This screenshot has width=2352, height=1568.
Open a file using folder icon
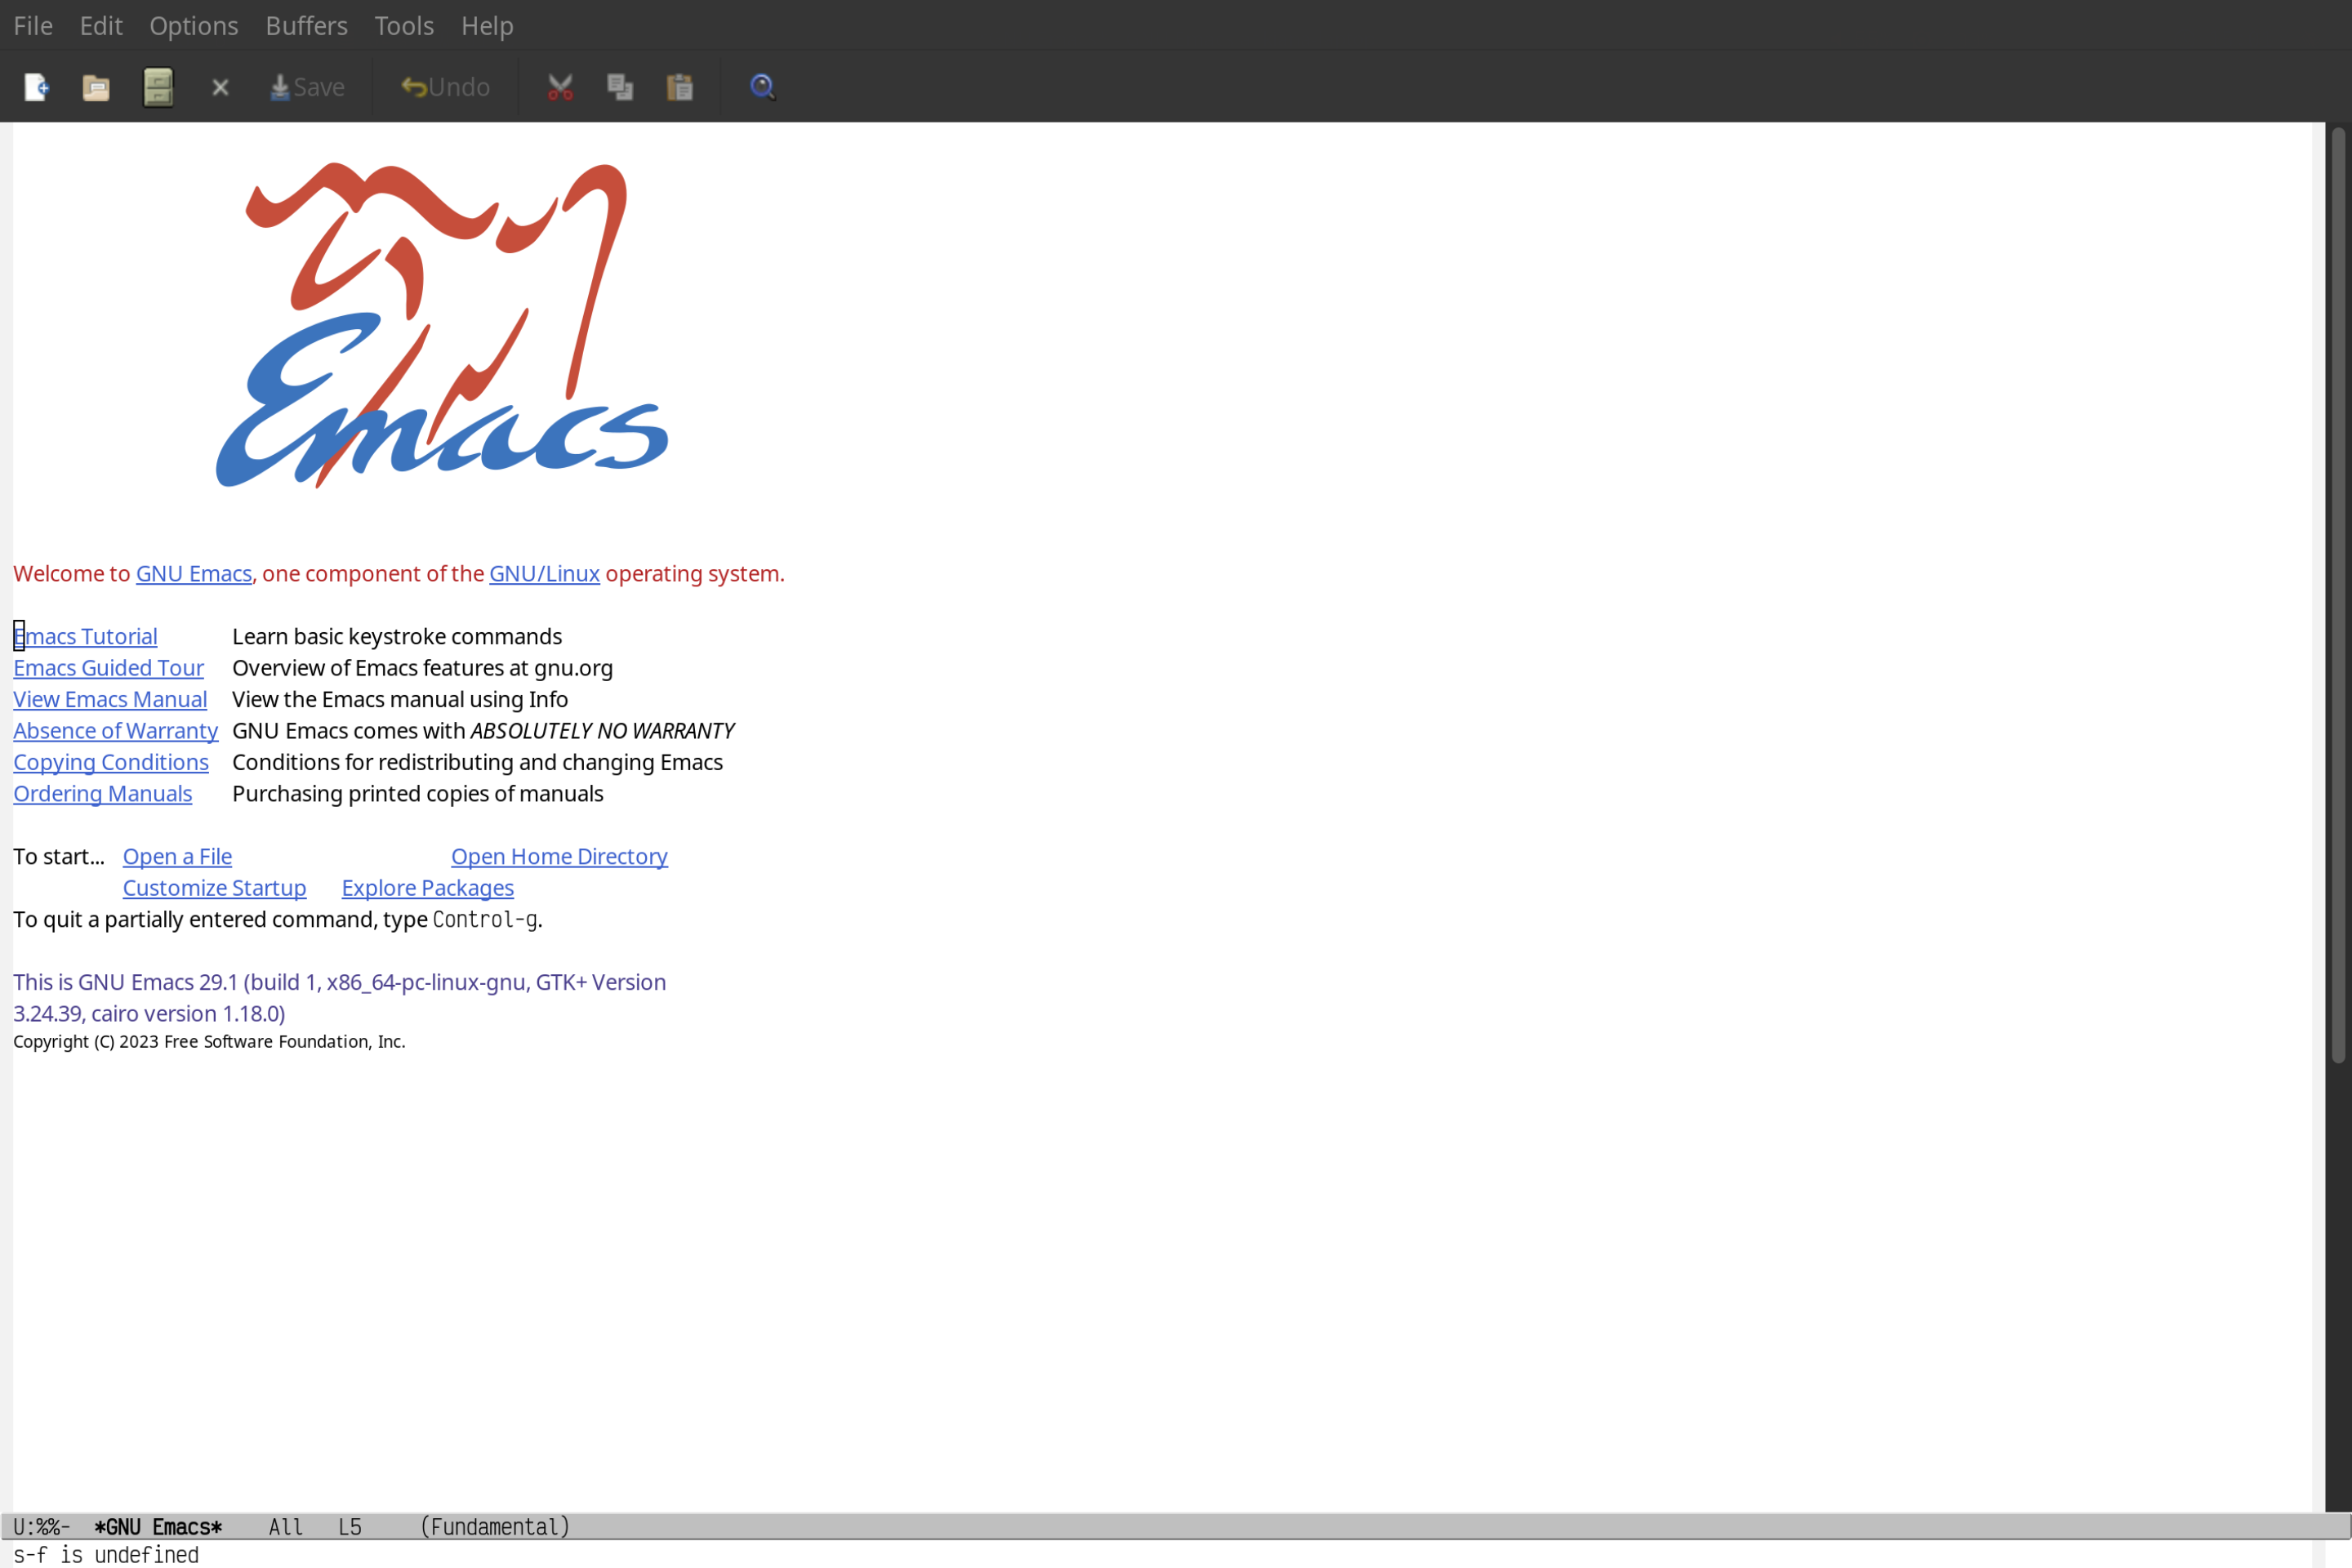click(x=95, y=86)
